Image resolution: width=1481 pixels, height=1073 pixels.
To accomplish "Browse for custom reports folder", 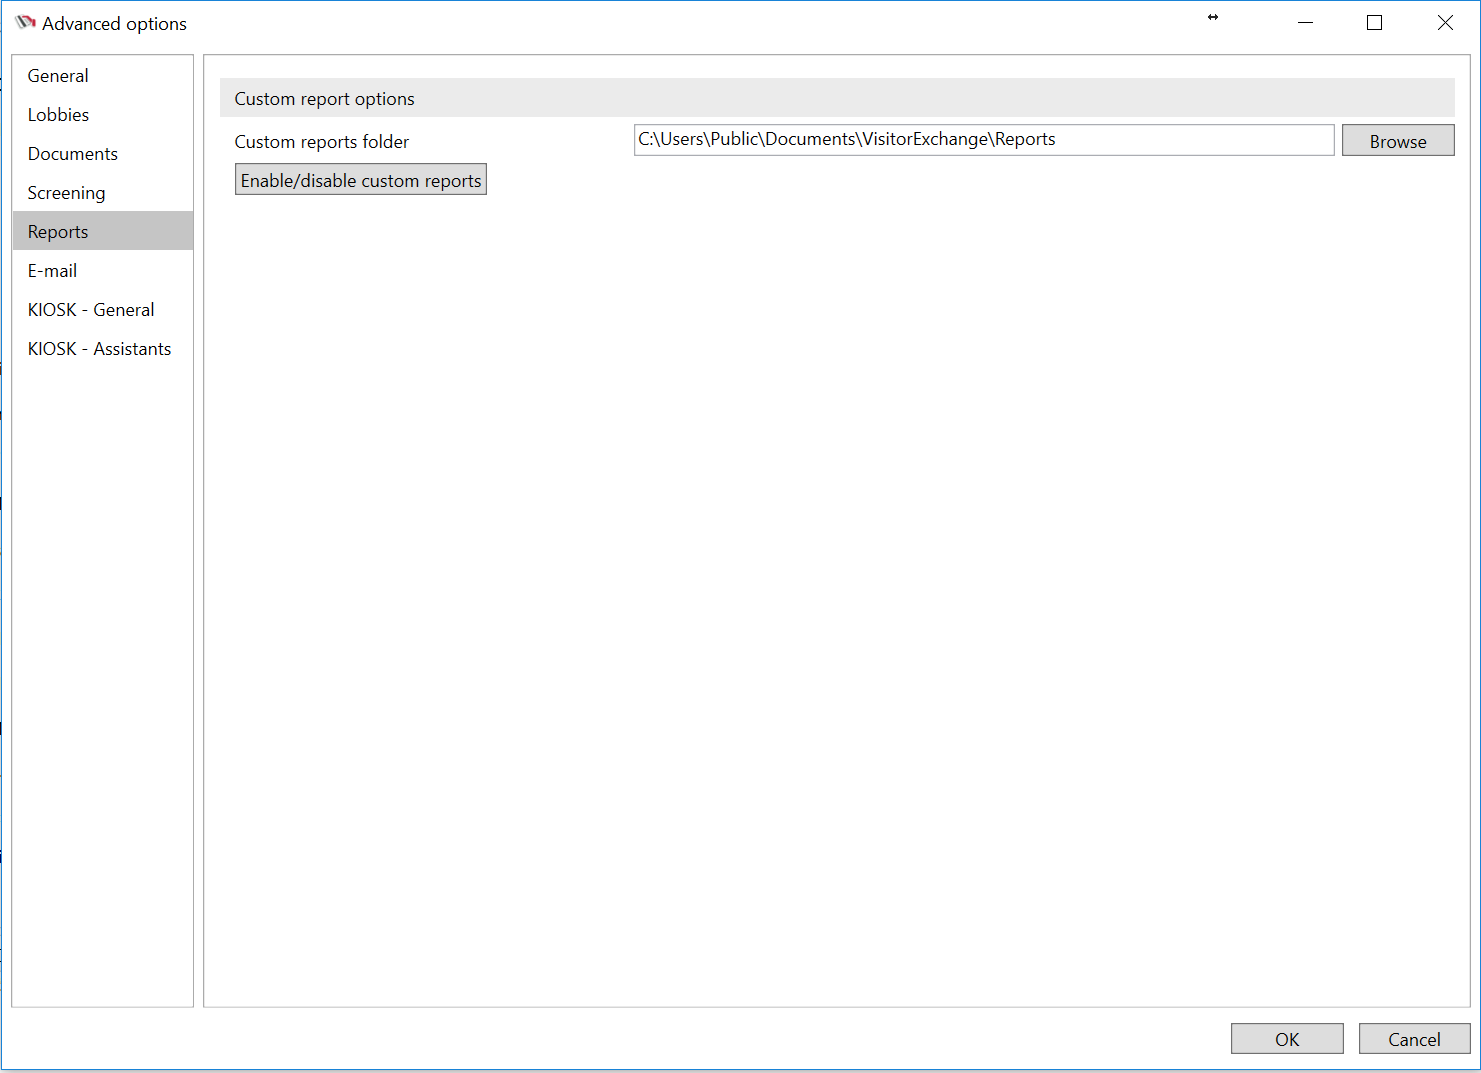I will (1397, 141).
